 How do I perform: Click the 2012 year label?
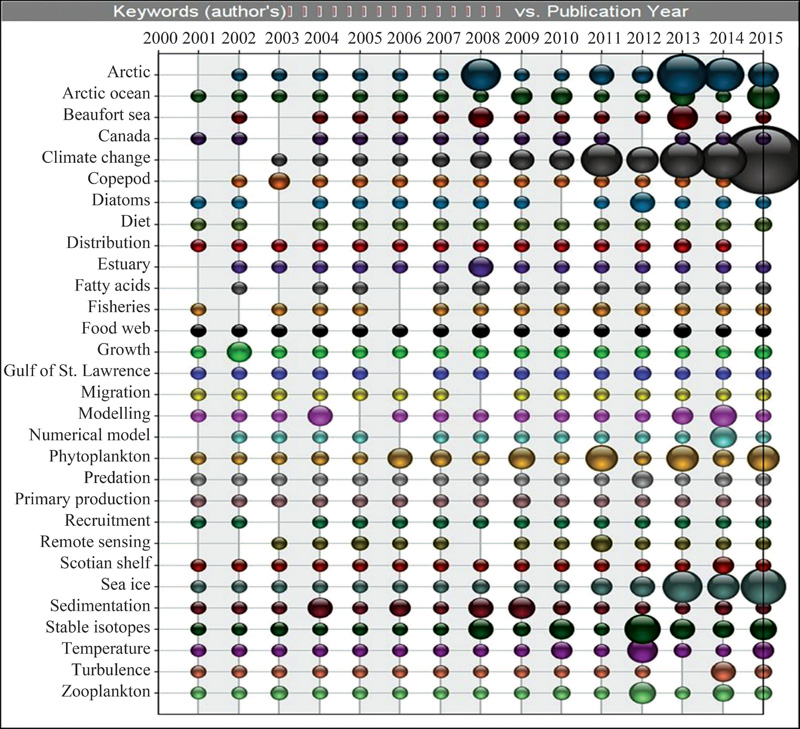(x=644, y=38)
